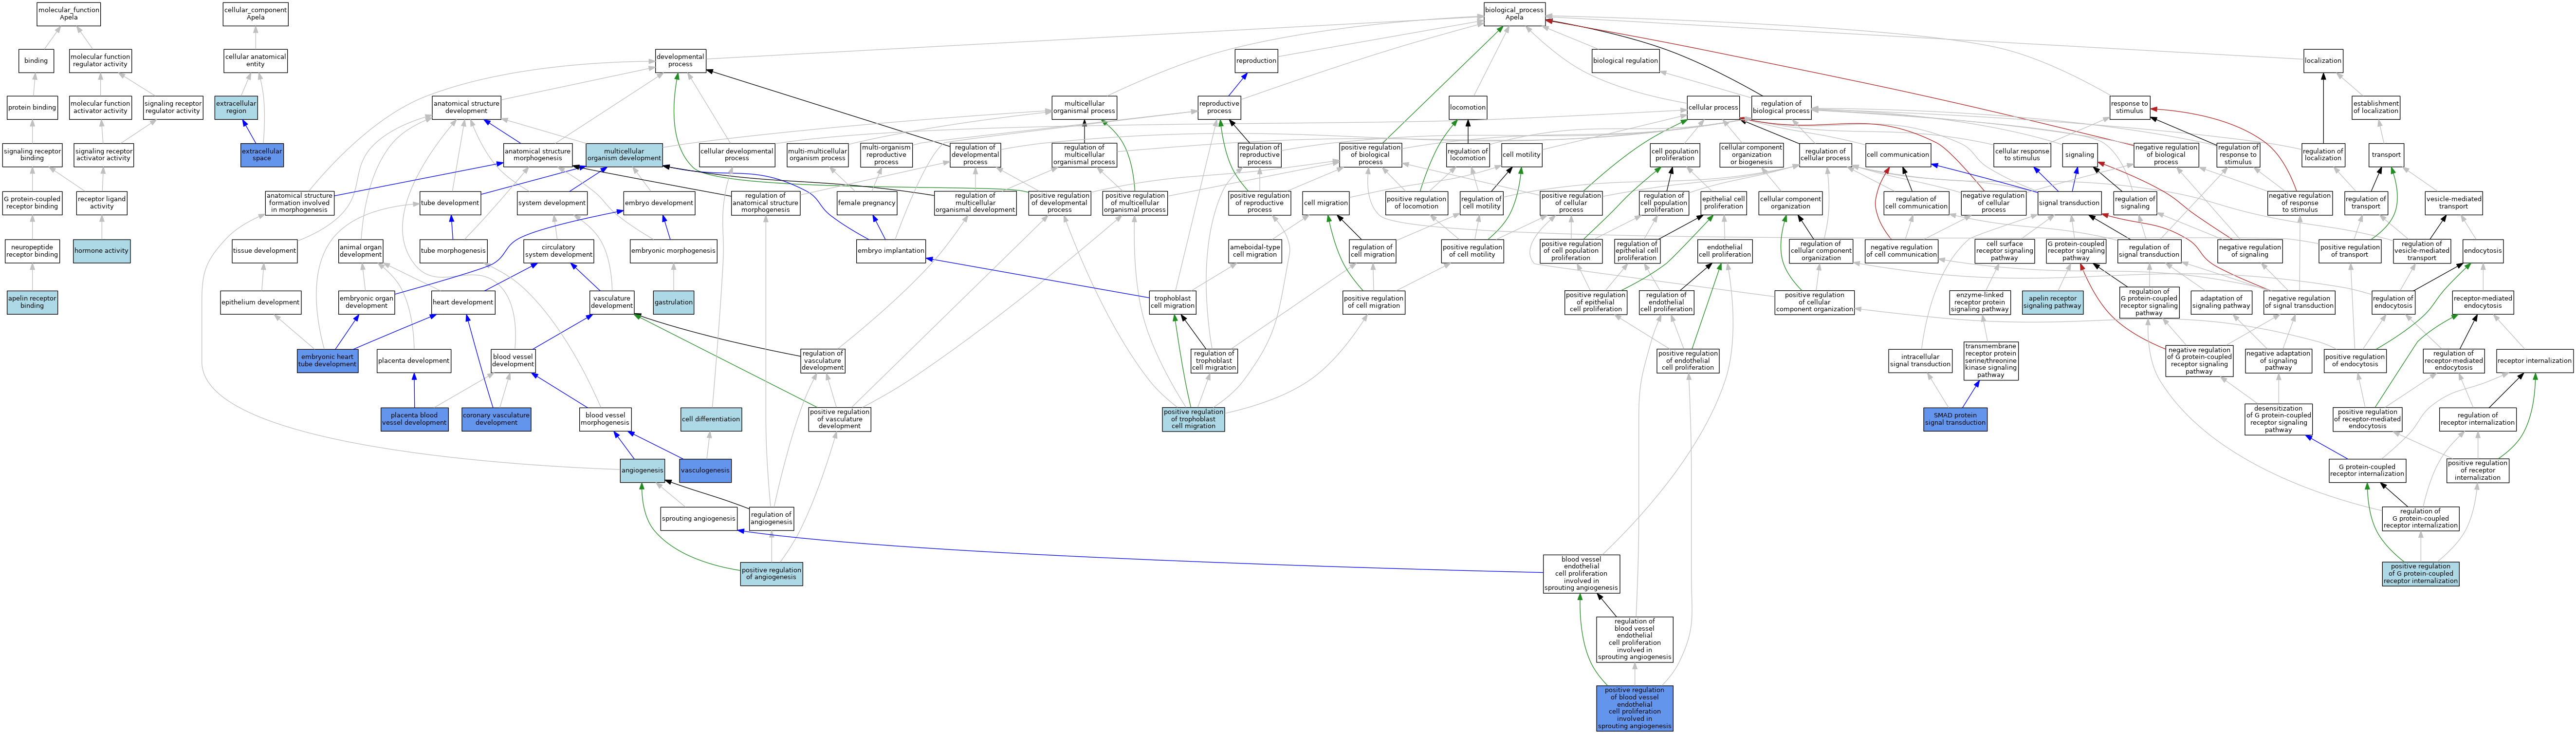Select the 'embryonic heart tube development' node
This screenshot has width=2576, height=734.
328,361
